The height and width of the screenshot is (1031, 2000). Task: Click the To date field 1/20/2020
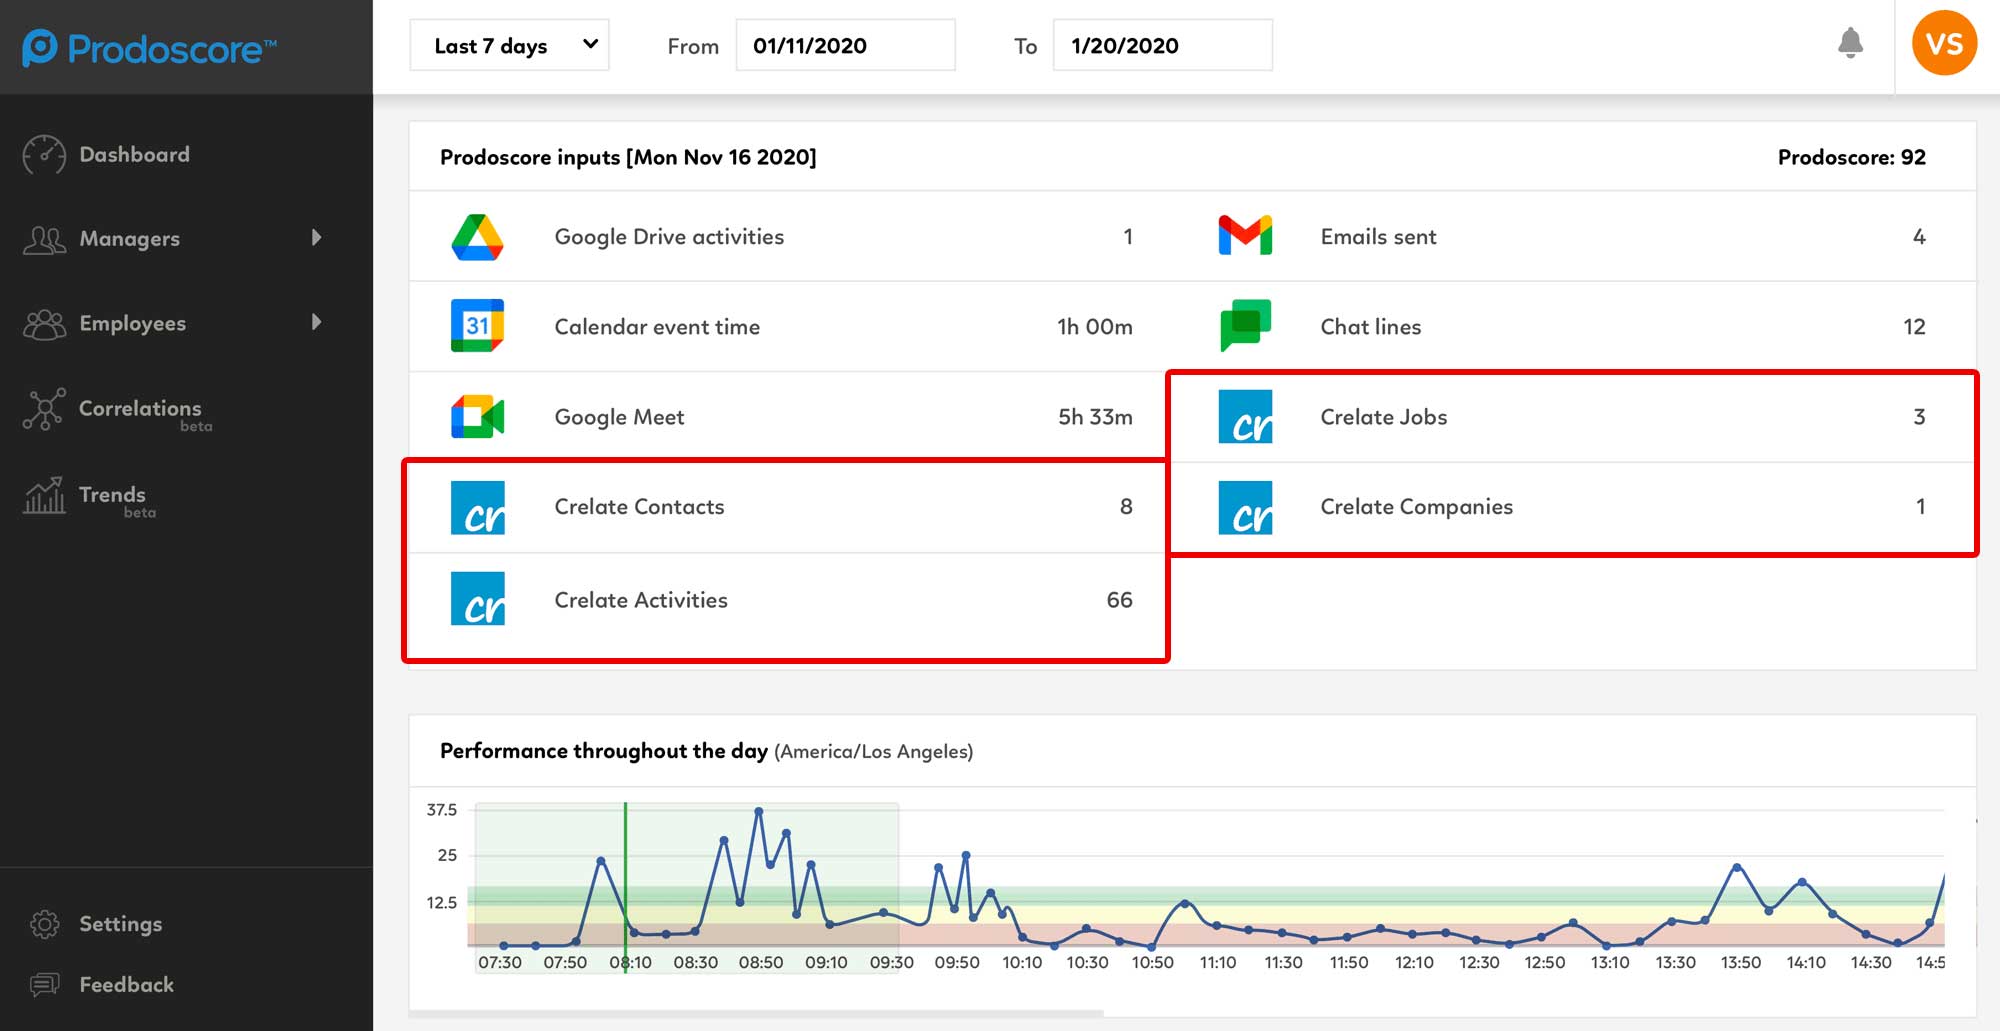point(1162,45)
